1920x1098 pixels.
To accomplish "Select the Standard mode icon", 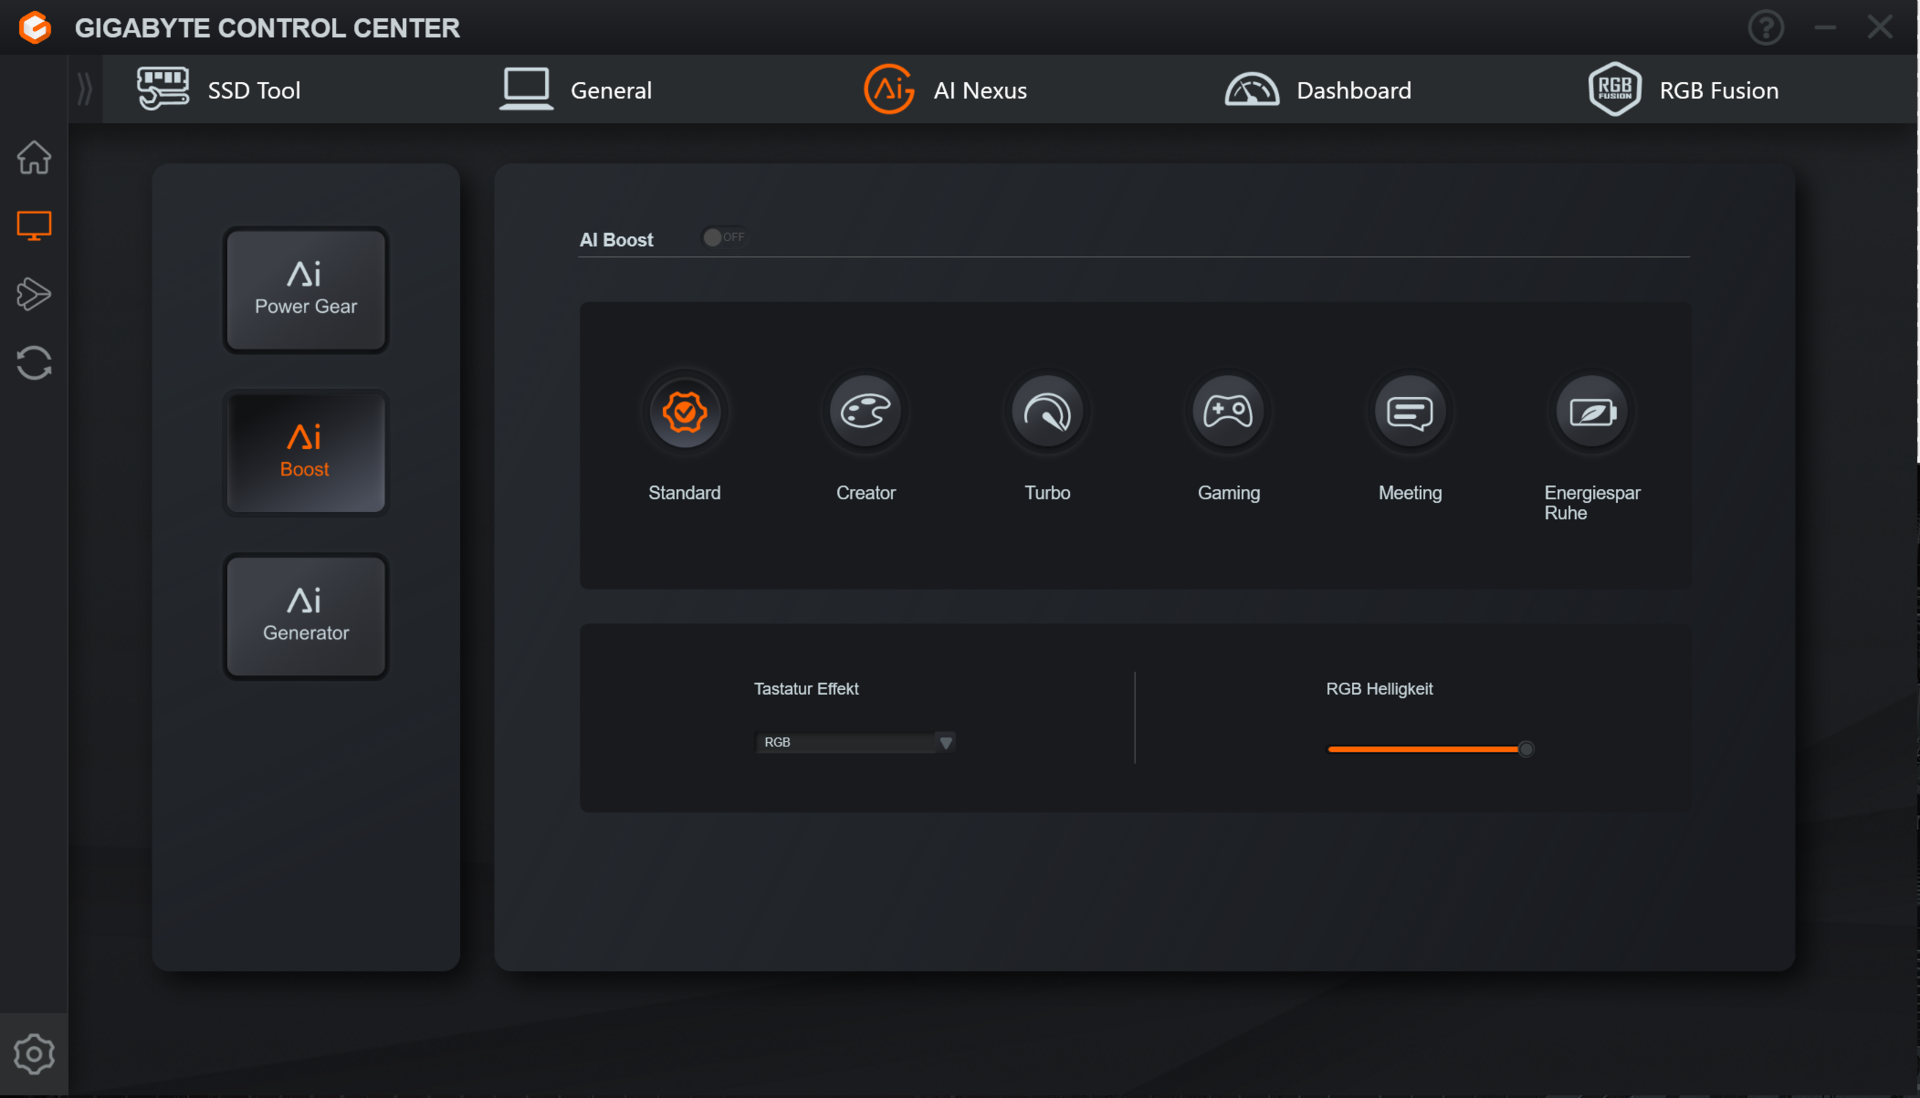I will click(685, 411).
